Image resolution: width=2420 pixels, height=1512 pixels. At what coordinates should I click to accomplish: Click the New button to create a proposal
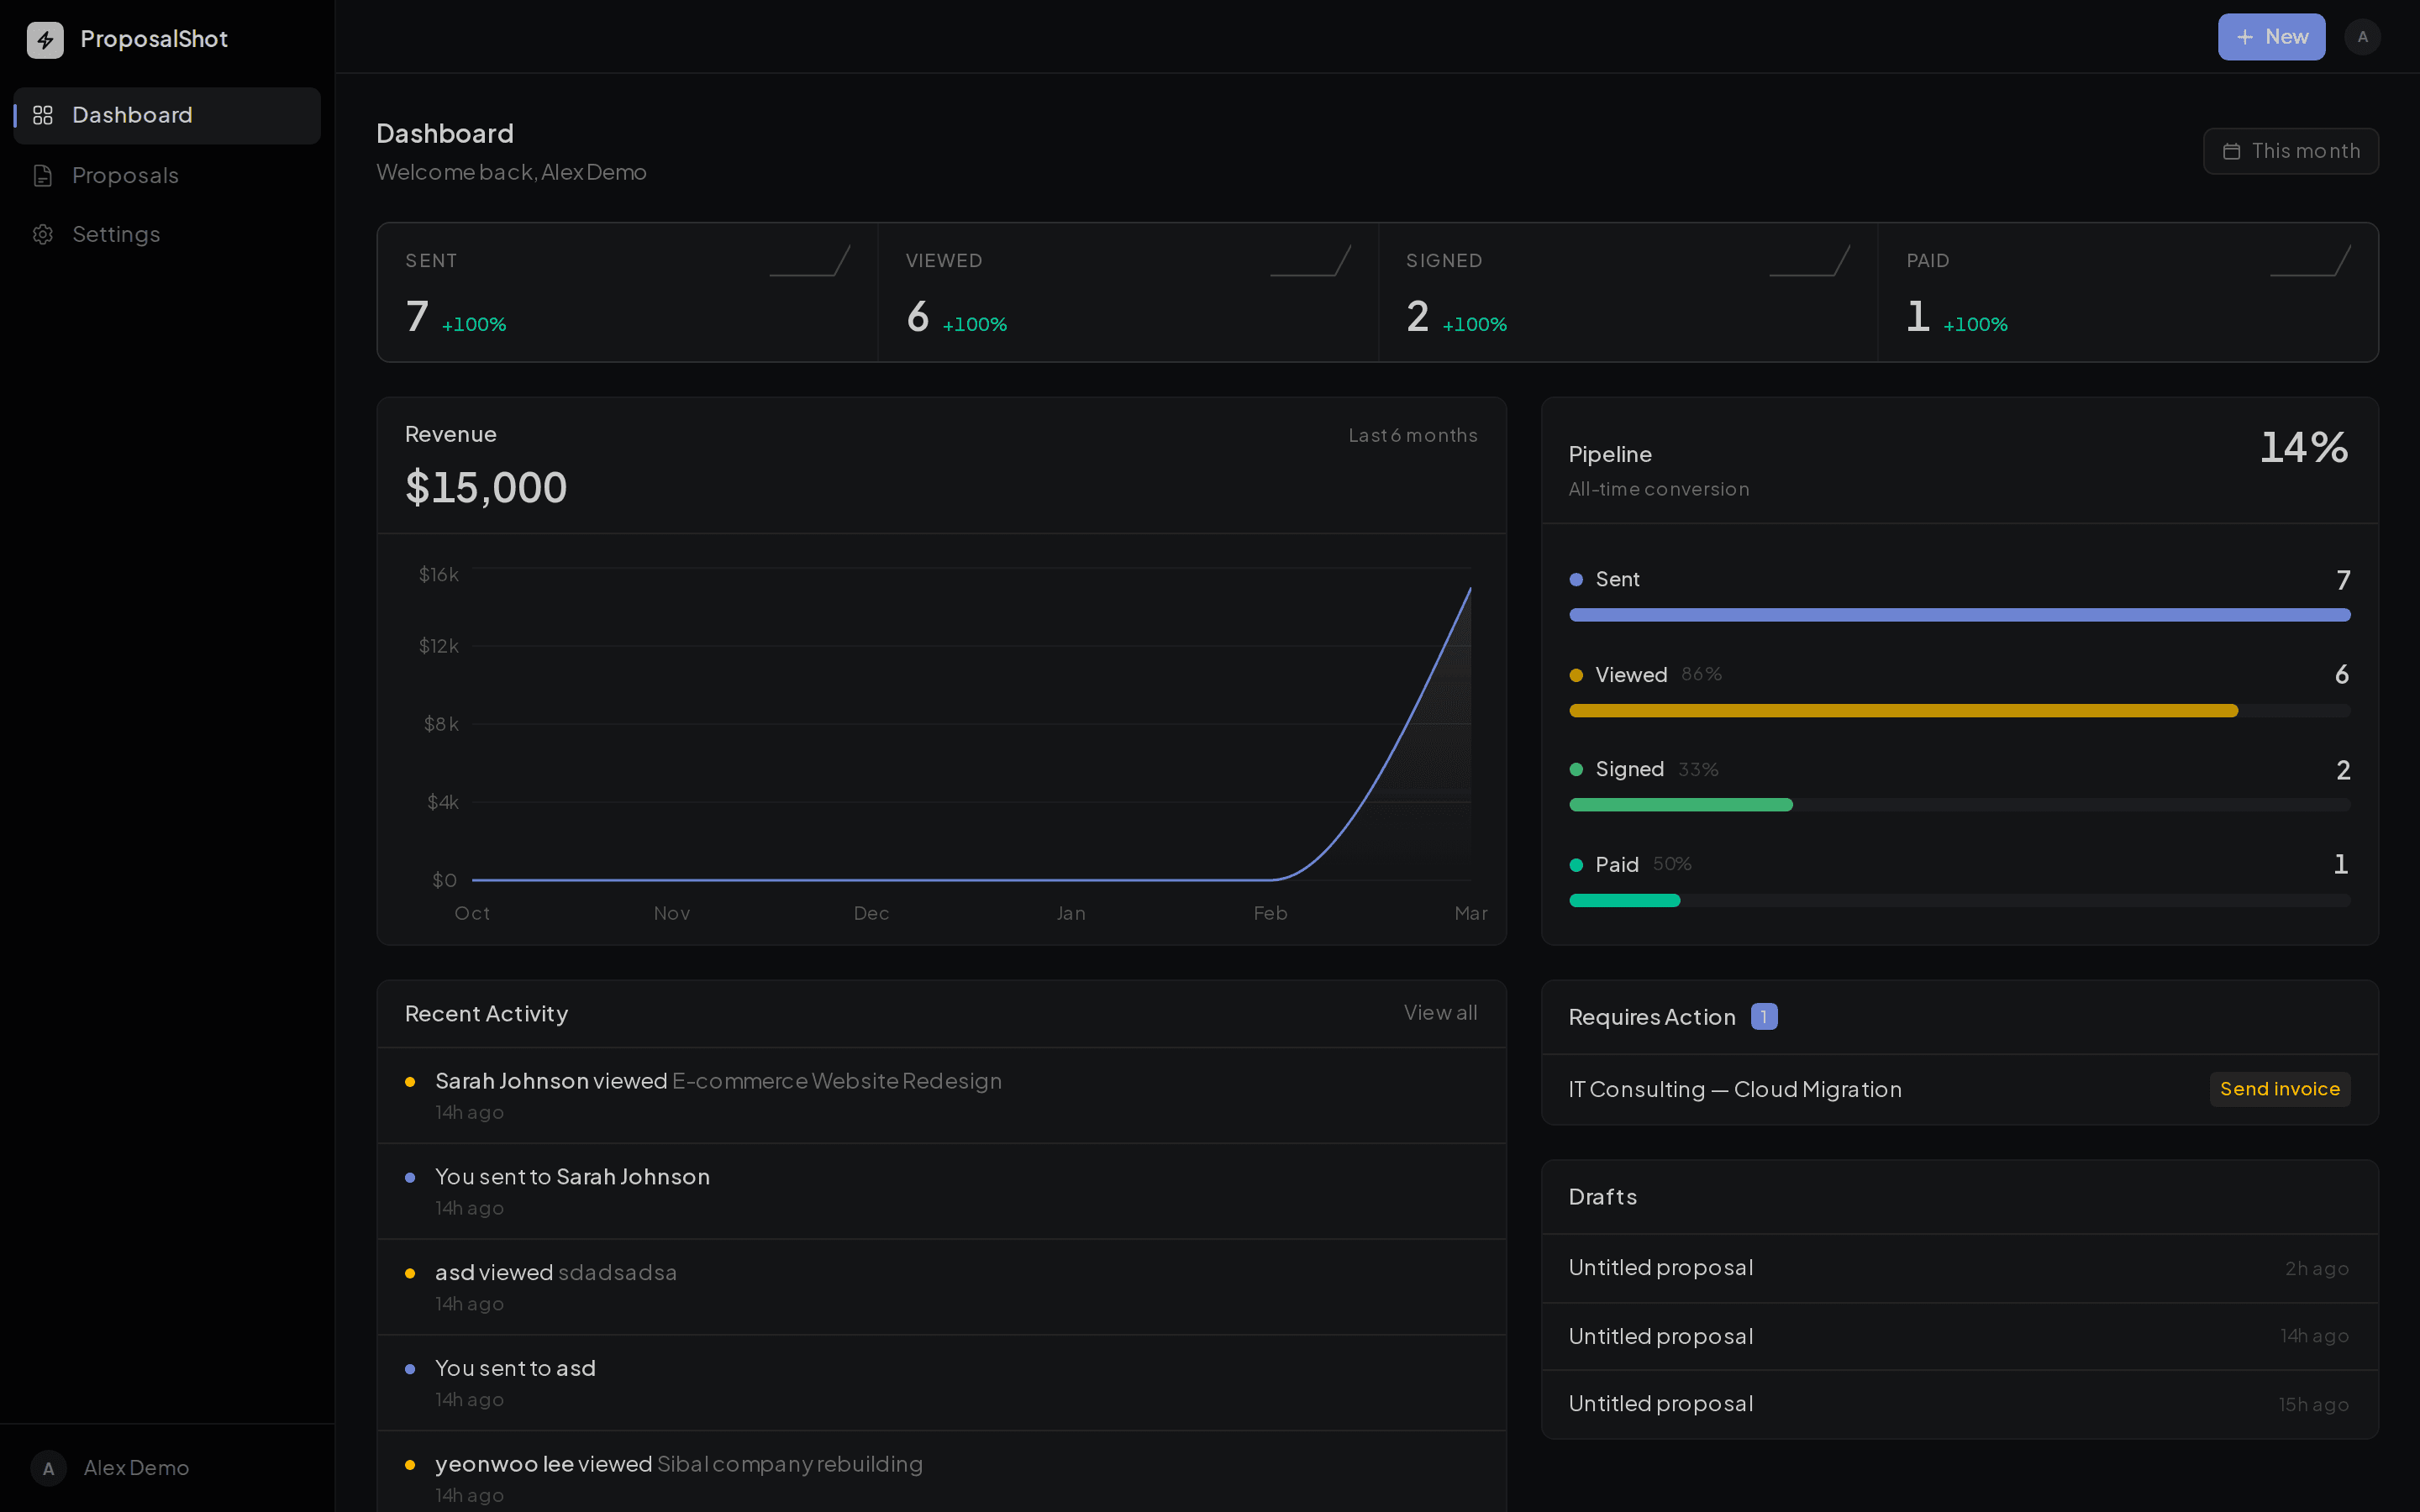point(2271,36)
